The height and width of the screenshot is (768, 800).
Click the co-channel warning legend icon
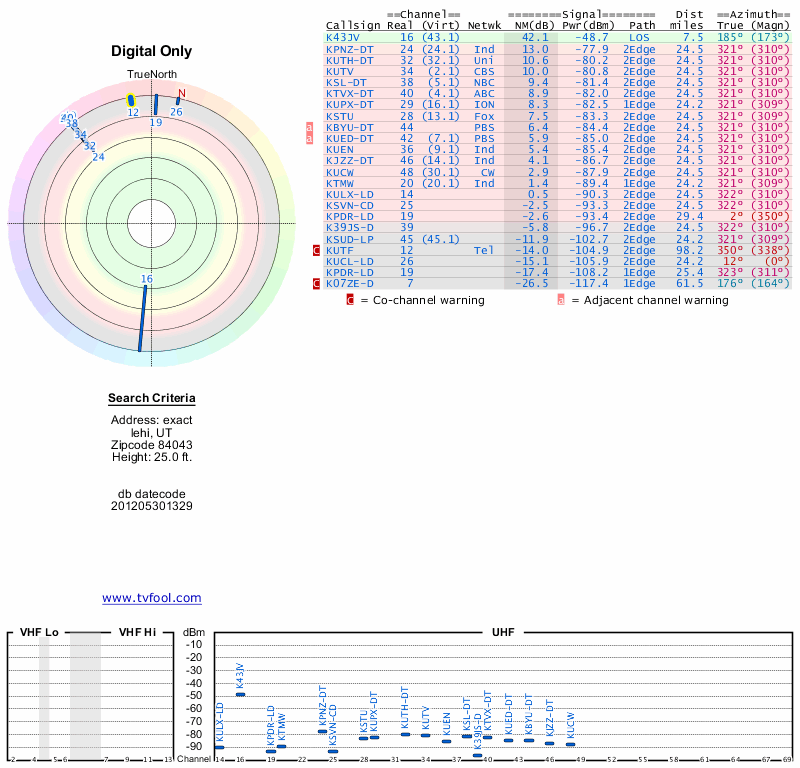point(350,300)
